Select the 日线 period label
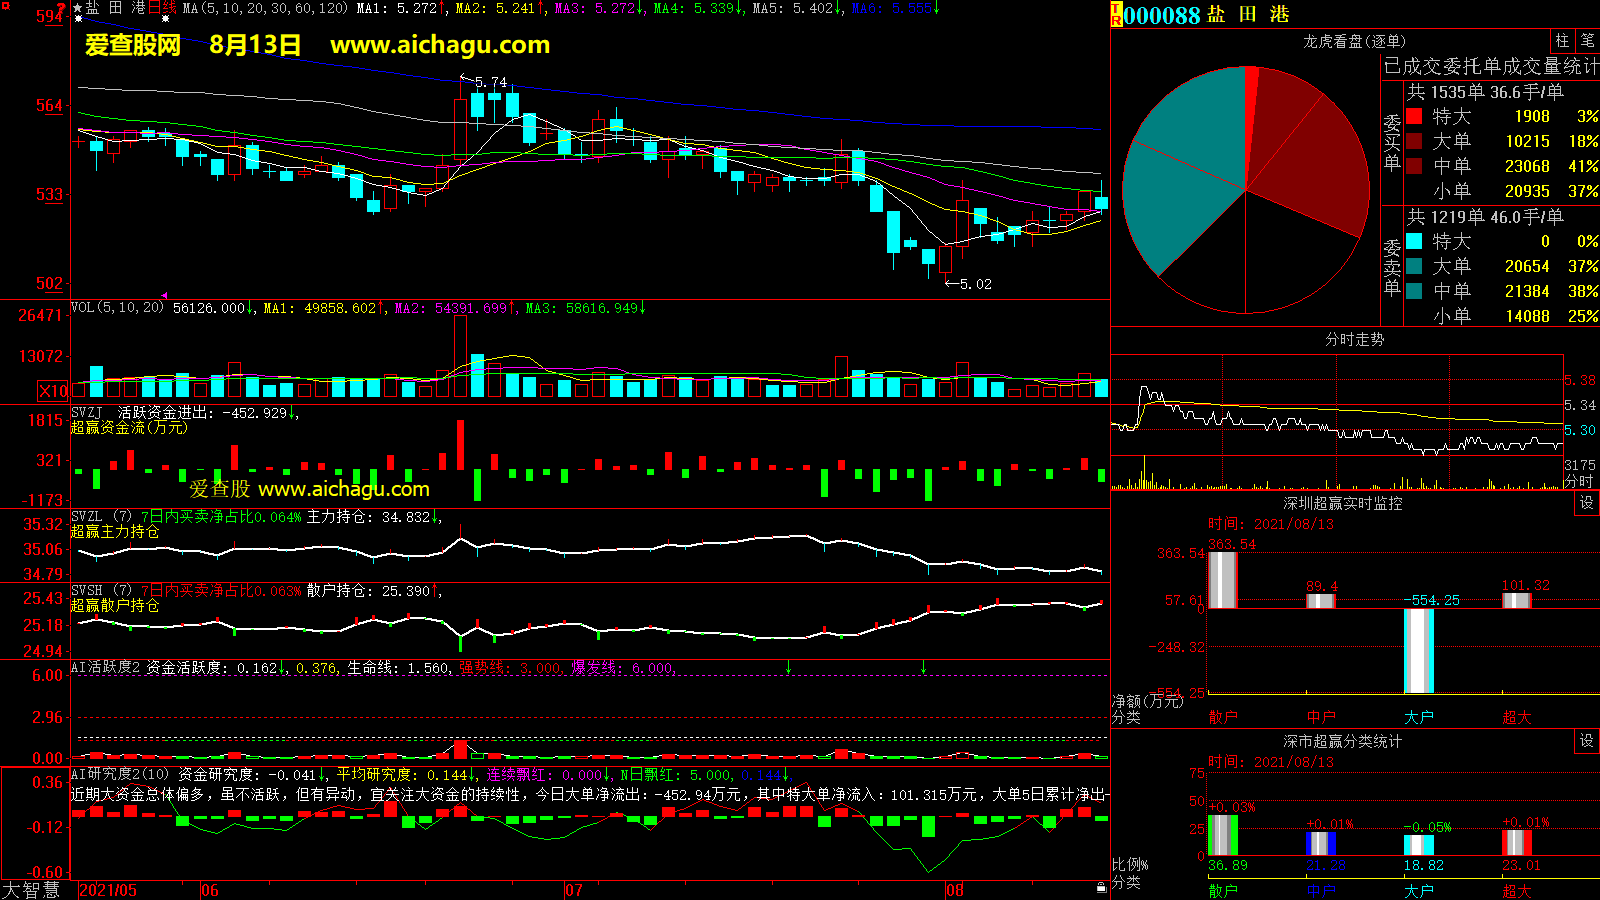This screenshot has height=900, width=1600. coord(162,8)
